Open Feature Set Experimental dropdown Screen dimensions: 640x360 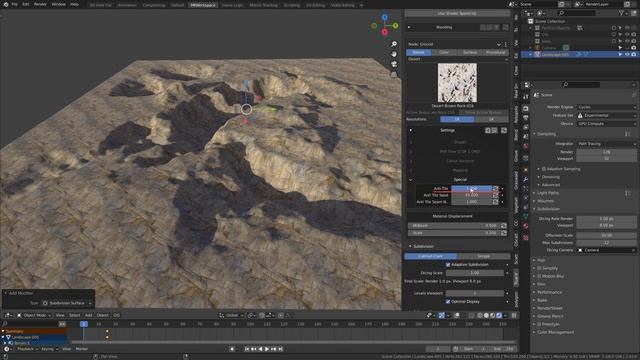tap(607, 116)
